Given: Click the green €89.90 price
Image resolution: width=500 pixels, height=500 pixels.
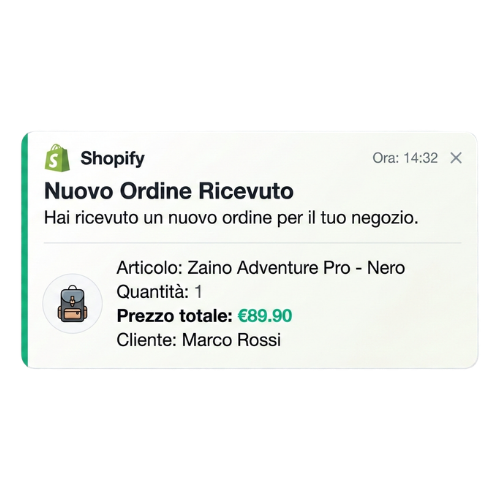Looking at the screenshot, I should coord(265,316).
